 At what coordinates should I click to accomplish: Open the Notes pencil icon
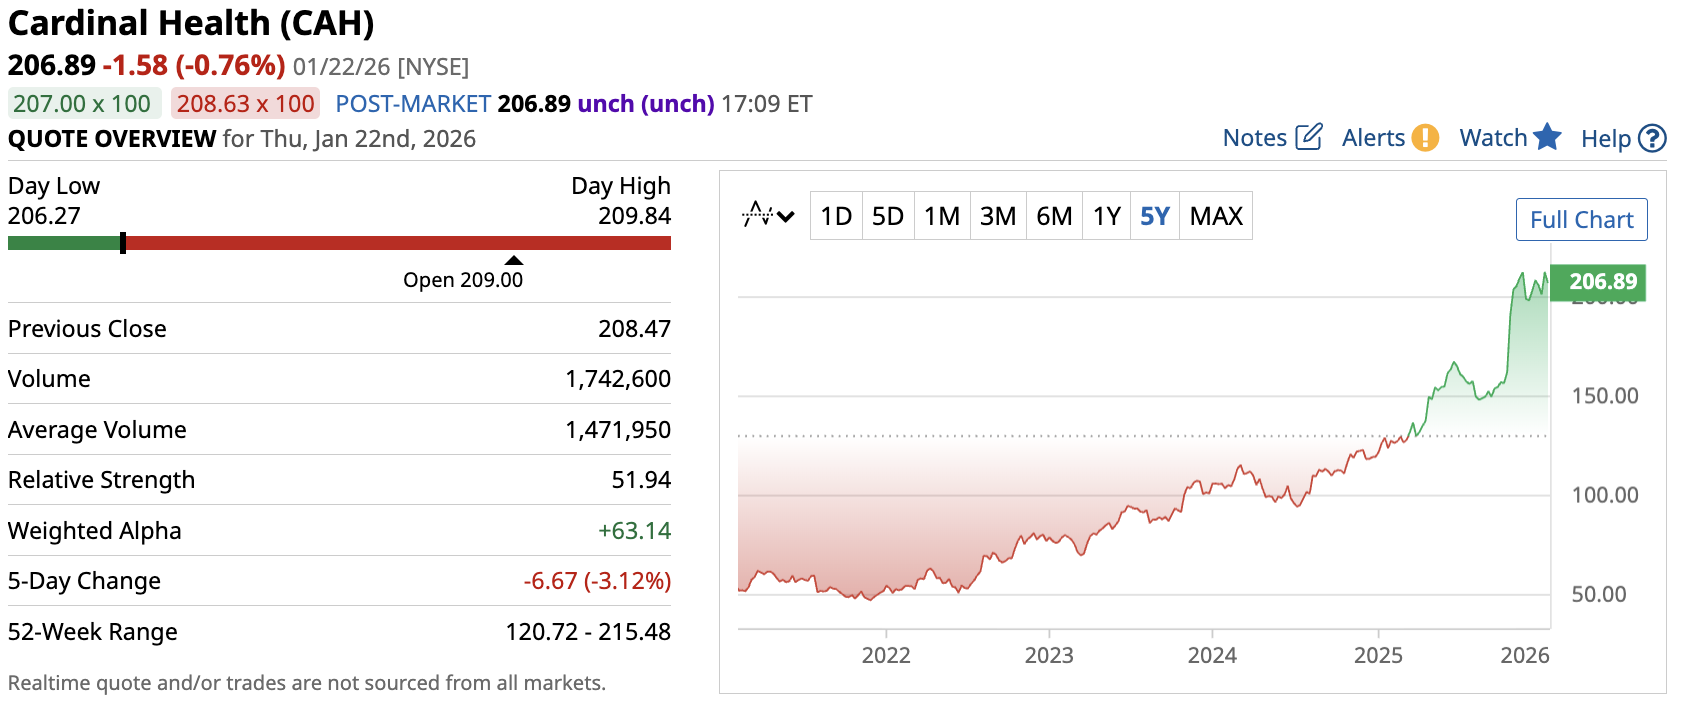pyautogui.click(x=1308, y=137)
